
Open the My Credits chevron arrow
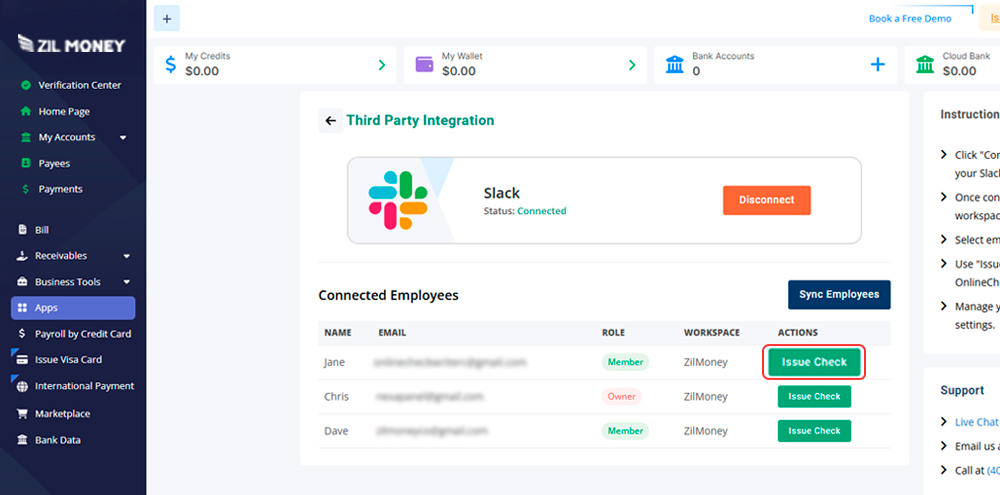click(x=381, y=65)
